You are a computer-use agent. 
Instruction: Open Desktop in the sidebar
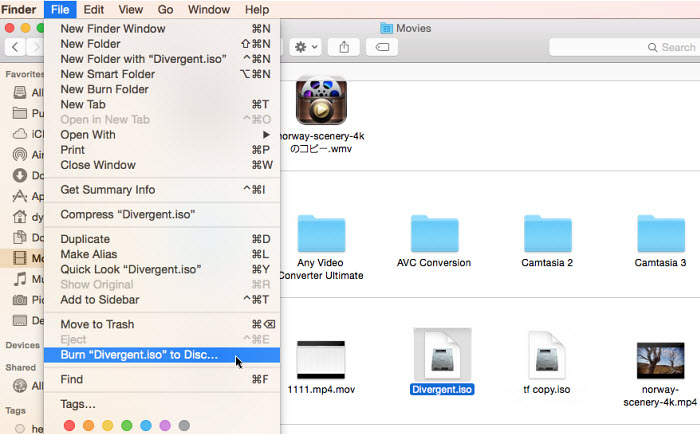pyautogui.click(x=28, y=321)
